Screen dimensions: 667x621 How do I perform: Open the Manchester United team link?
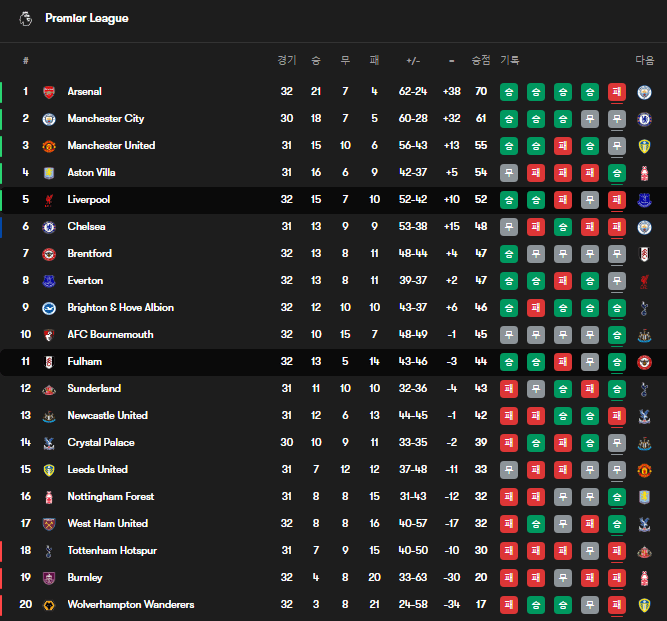[111, 146]
